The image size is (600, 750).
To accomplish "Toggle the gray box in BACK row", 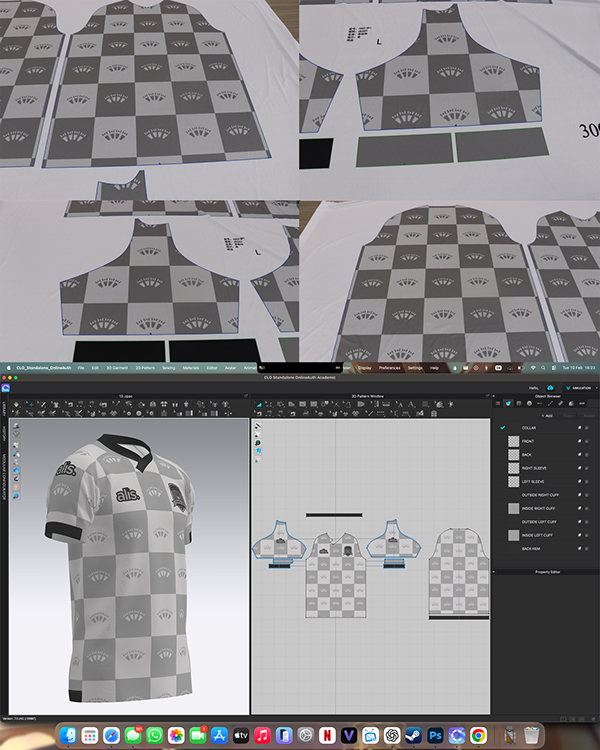I will tap(587, 454).
